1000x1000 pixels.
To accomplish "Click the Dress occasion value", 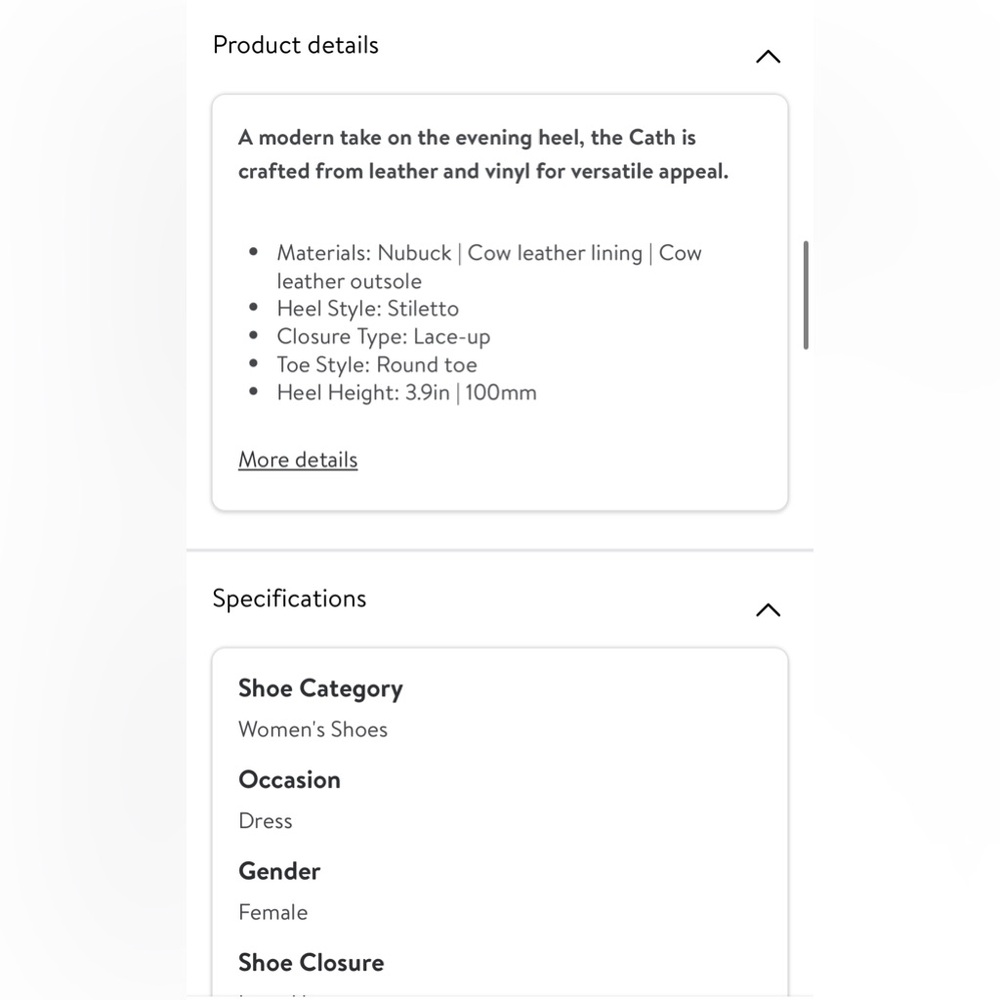I will tap(265, 821).
